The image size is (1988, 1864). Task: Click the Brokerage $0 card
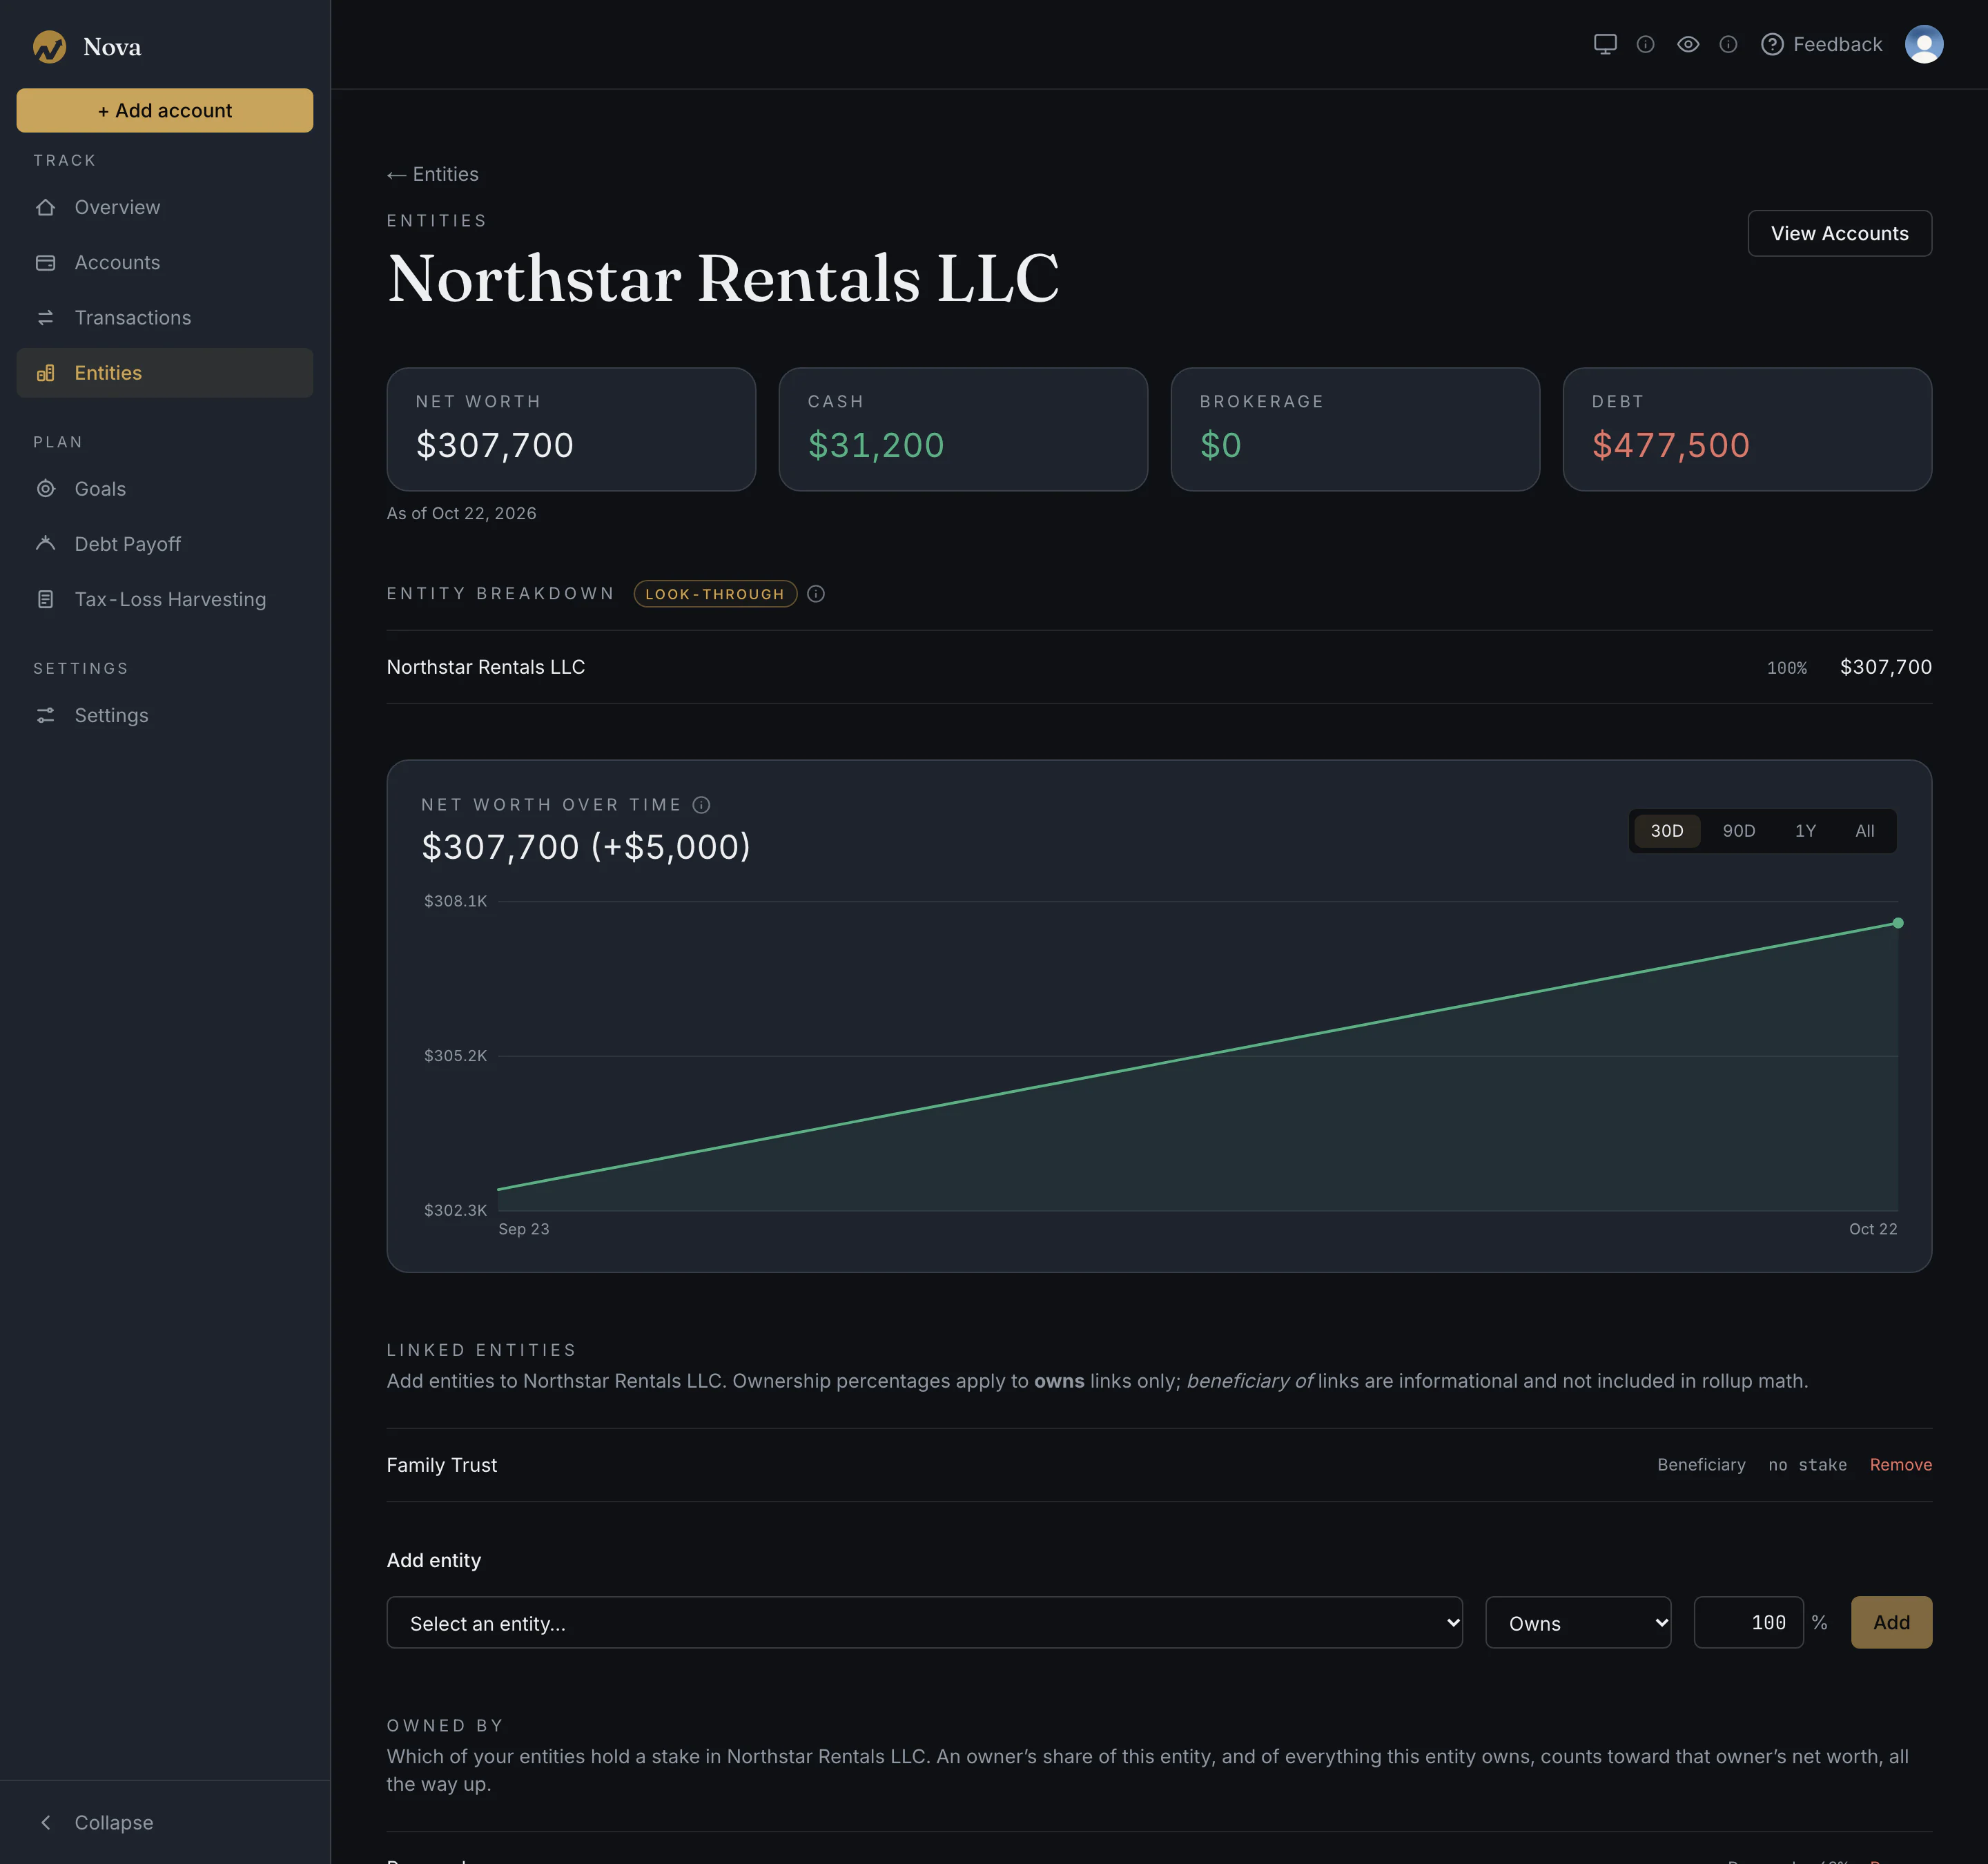click(1355, 429)
